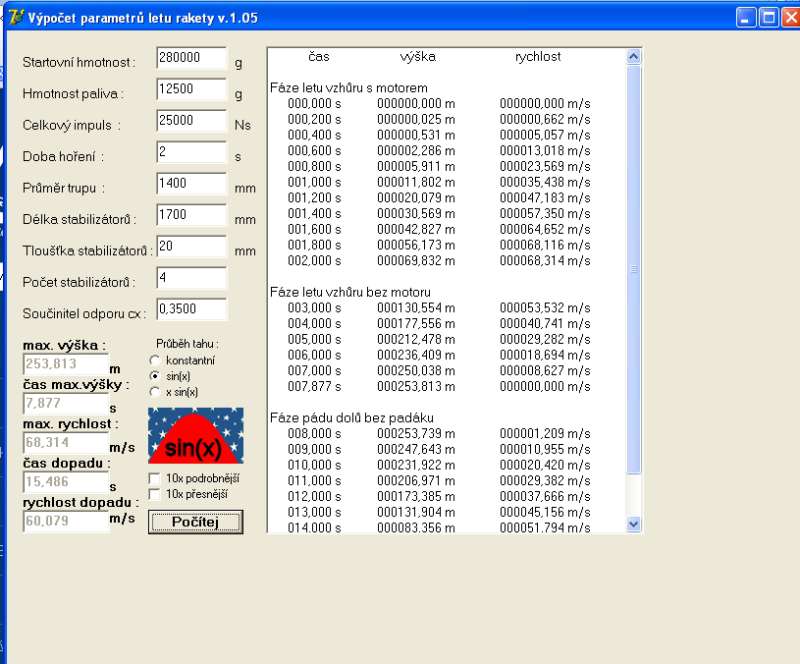Focus the Hmotnost paliva field
Screen dimensions: 800x664
[x=191, y=90]
